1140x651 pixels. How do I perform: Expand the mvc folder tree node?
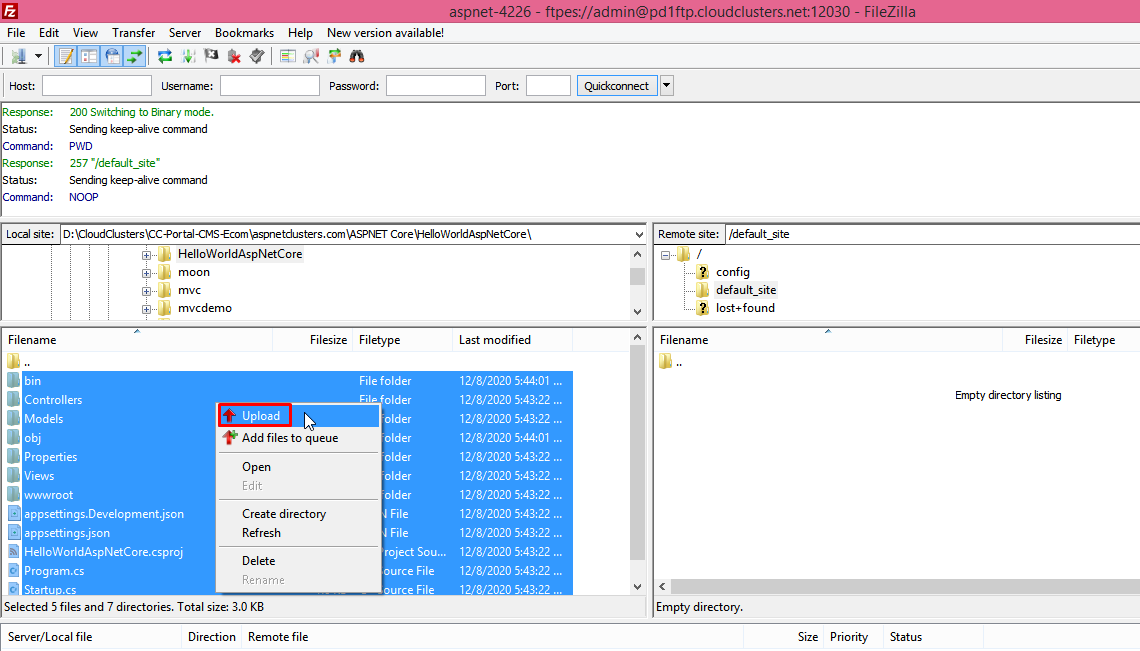point(146,291)
